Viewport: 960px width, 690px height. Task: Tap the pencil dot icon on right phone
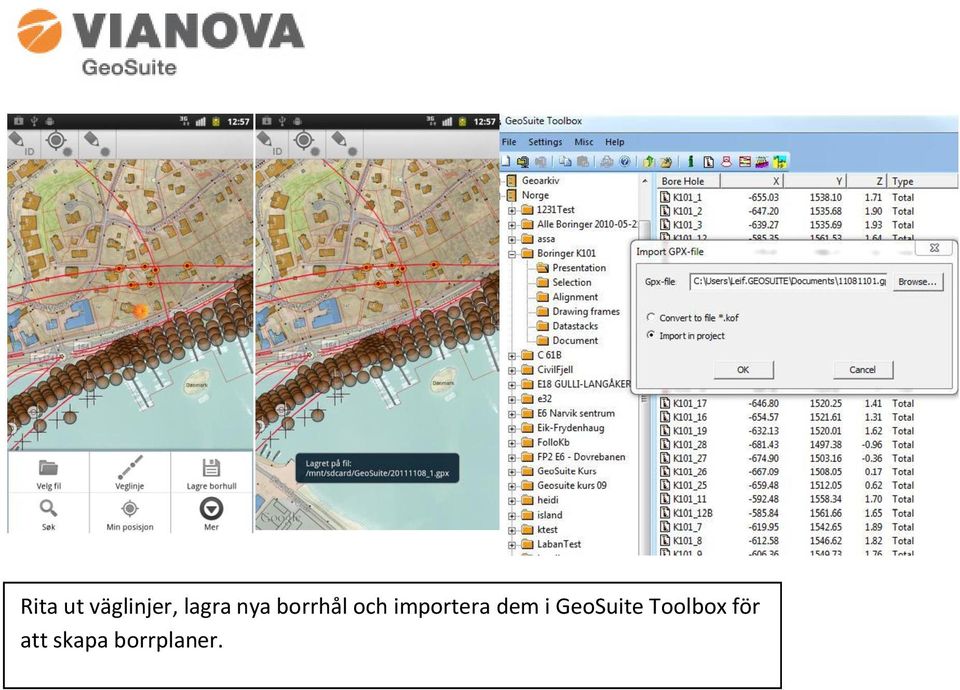click(x=343, y=143)
